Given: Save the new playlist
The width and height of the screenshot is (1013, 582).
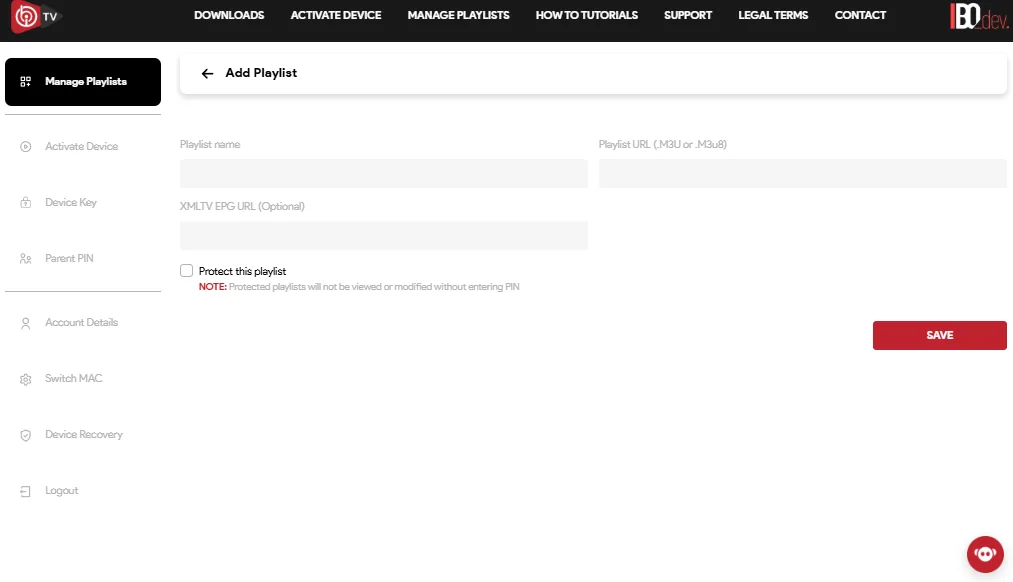Looking at the screenshot, I should [x=939, y=335].
